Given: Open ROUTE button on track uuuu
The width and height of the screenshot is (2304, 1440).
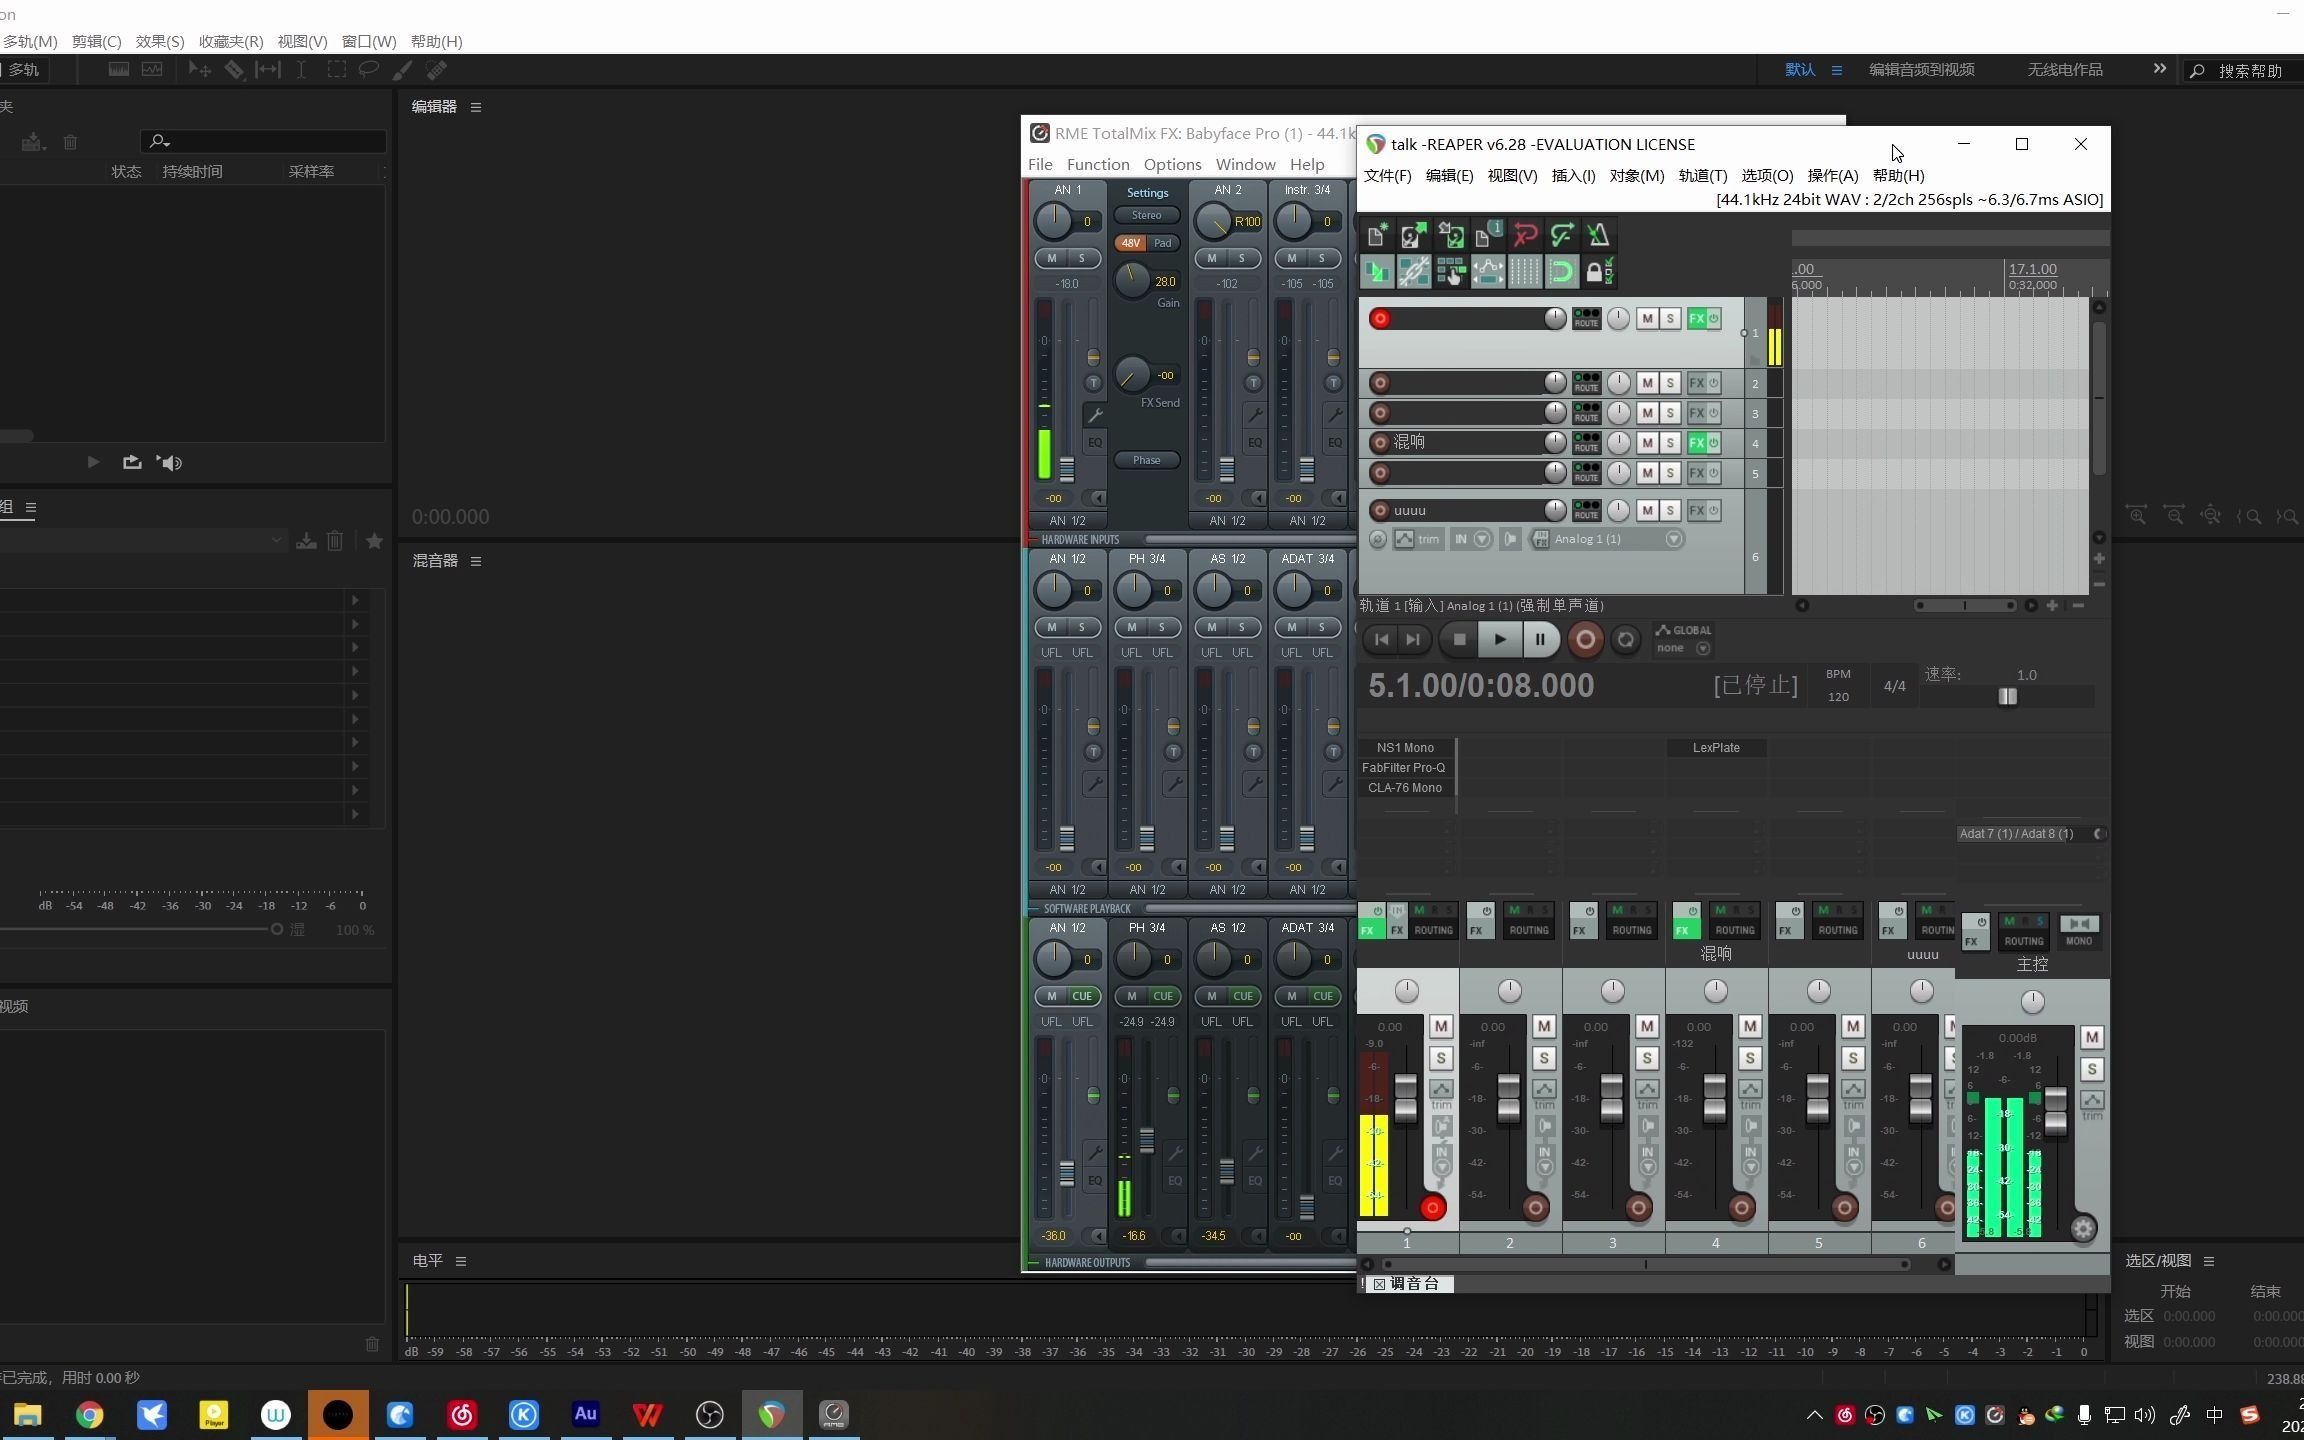Looking at the screenshot, I should pyautogui.click(x=1586, y=511).
